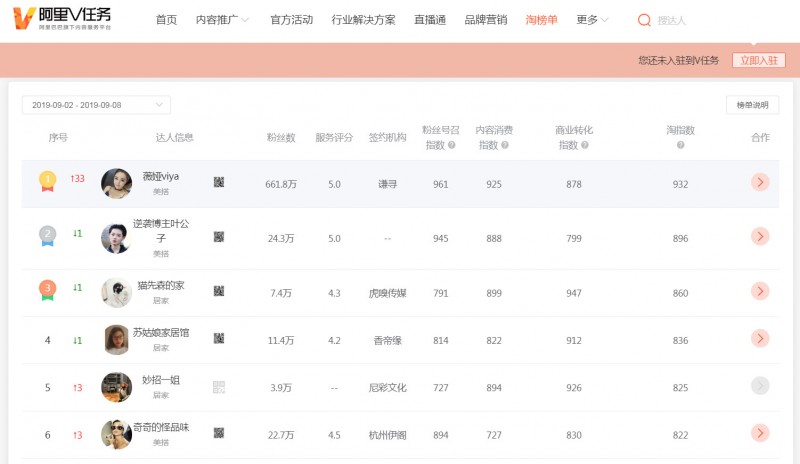Screen dimensions: 800x464
Task: Open the 官方活动 page
Action: (x=291, y=20)
